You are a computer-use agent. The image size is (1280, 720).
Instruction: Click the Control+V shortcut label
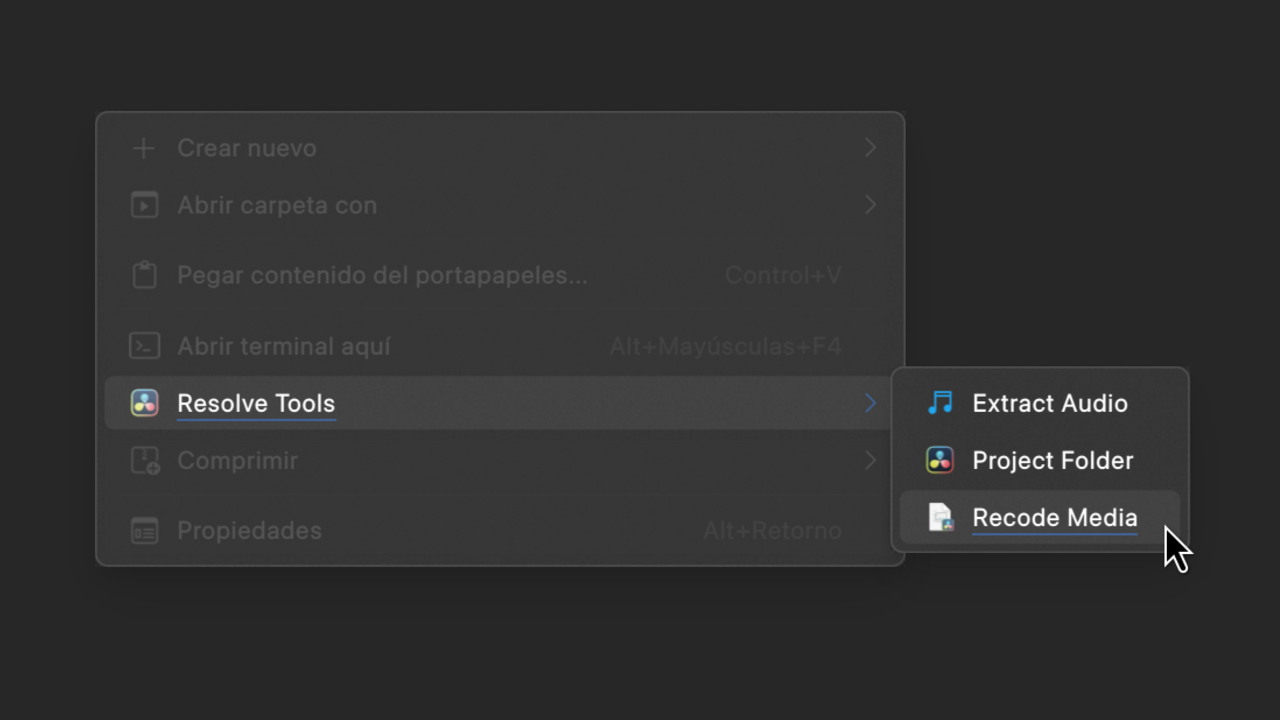[783, 275]
